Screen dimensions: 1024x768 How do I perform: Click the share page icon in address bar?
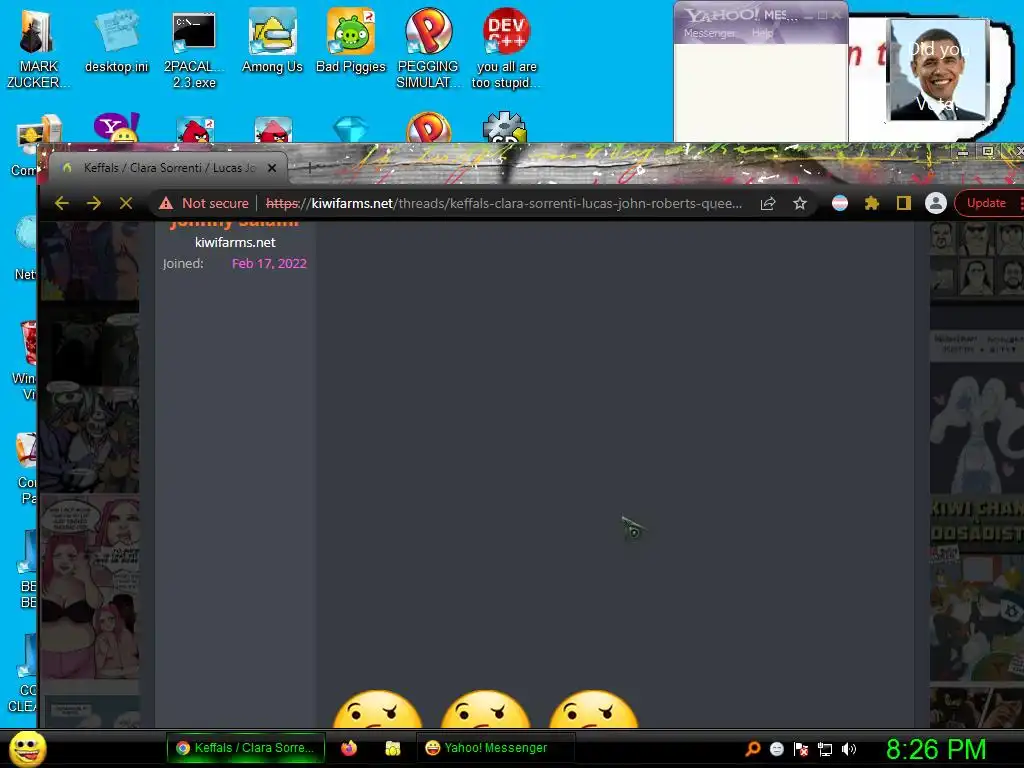pyautogui.click(x=768, y=203)
